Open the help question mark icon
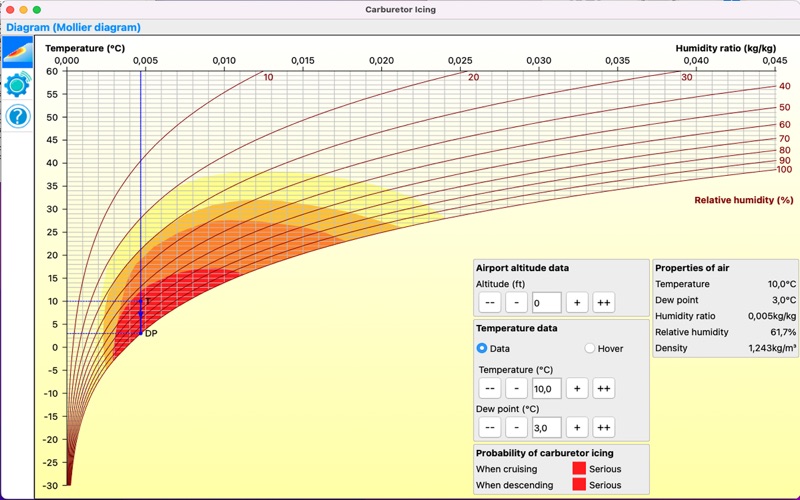 [18, 116]
